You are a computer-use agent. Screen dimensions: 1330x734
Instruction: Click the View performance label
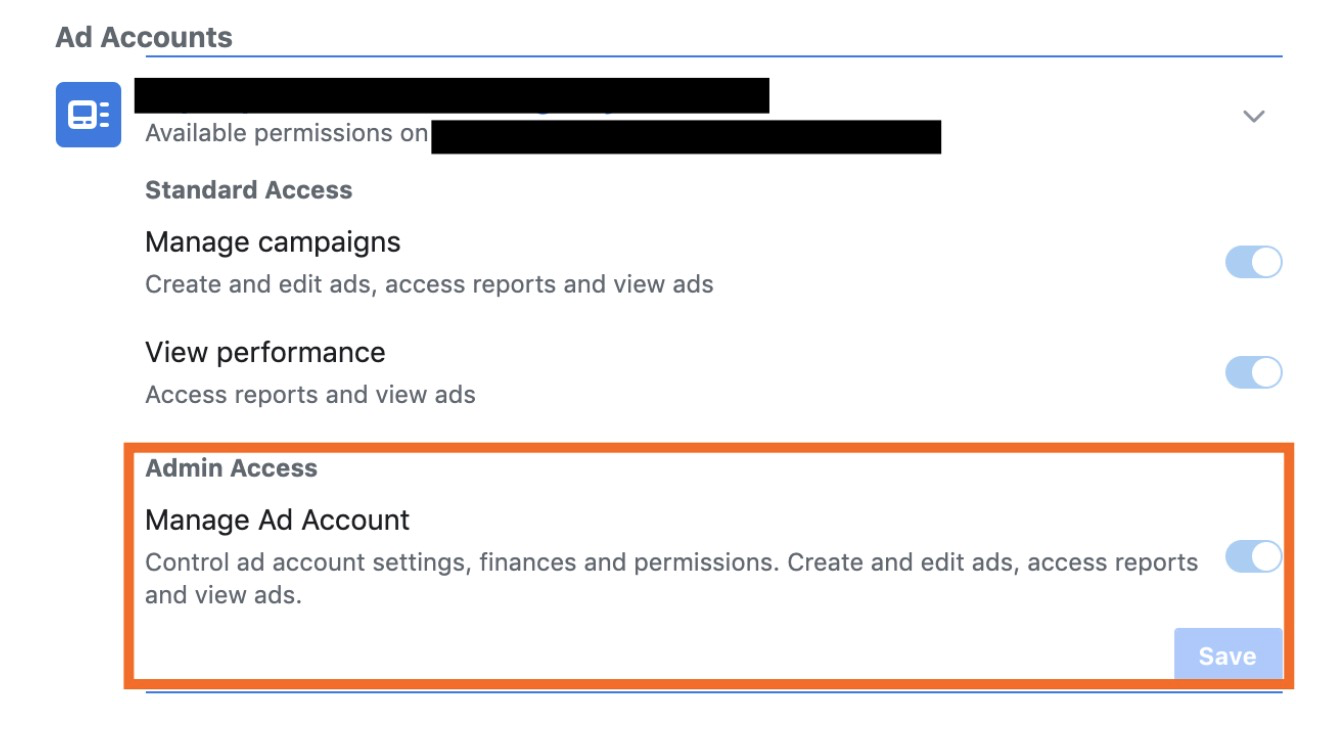coord(265,352)
